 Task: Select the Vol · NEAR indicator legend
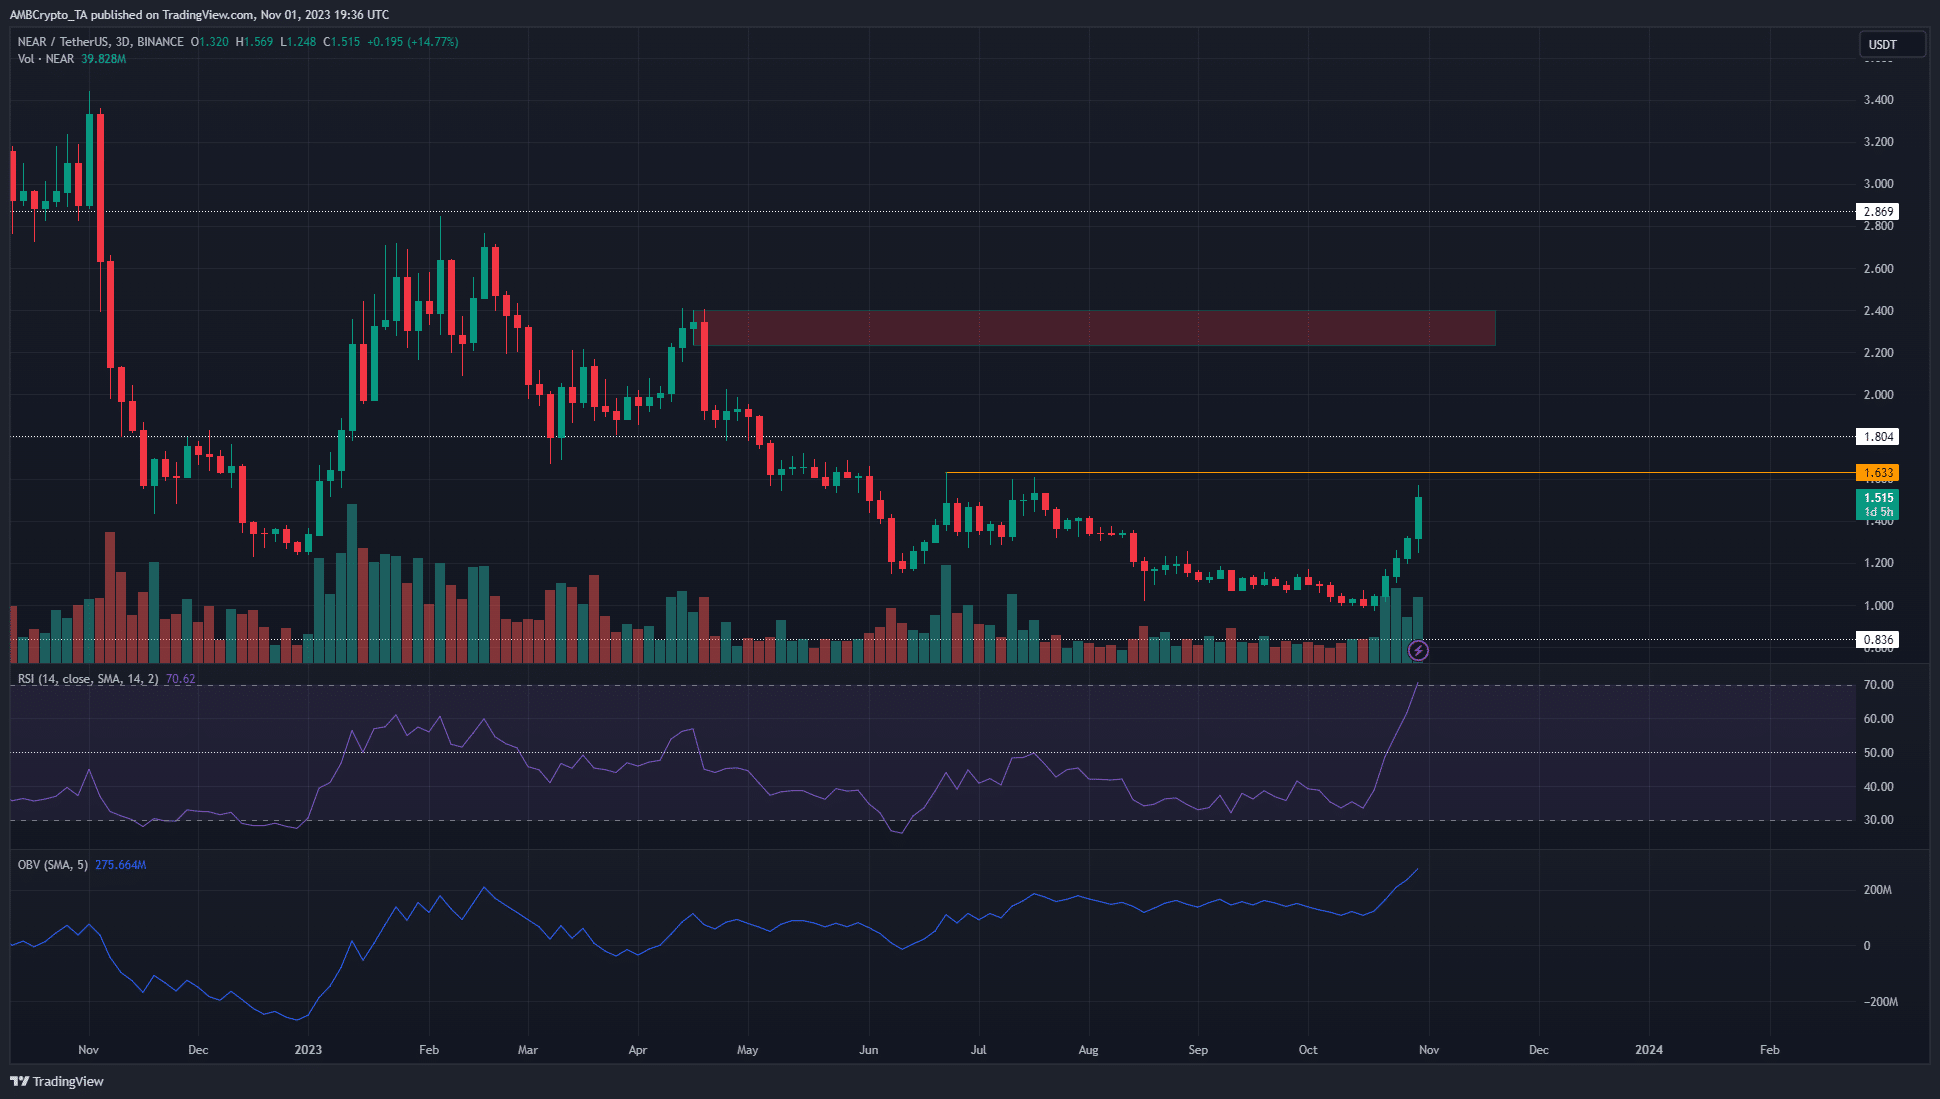46,59
